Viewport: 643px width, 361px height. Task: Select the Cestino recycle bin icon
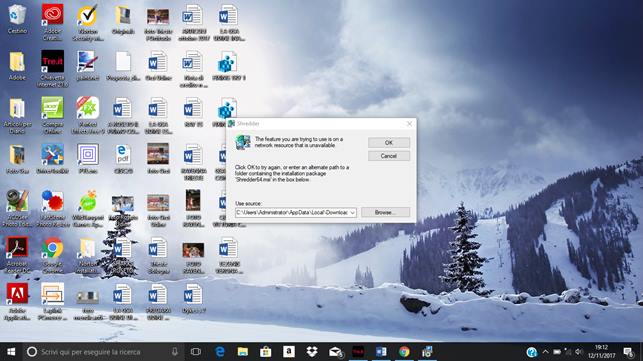pos(17,19)
